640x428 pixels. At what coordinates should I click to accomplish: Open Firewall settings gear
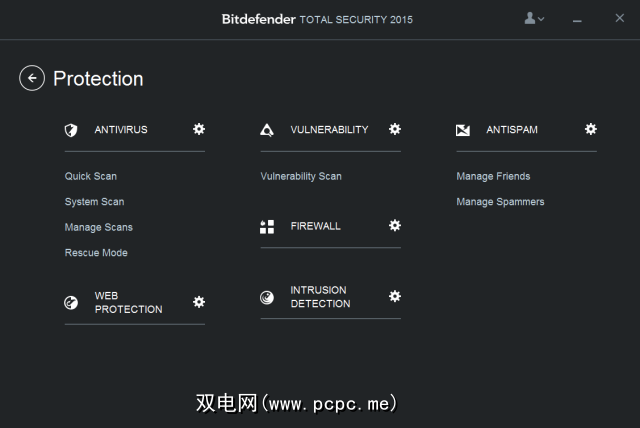click(x=395, y=226)
